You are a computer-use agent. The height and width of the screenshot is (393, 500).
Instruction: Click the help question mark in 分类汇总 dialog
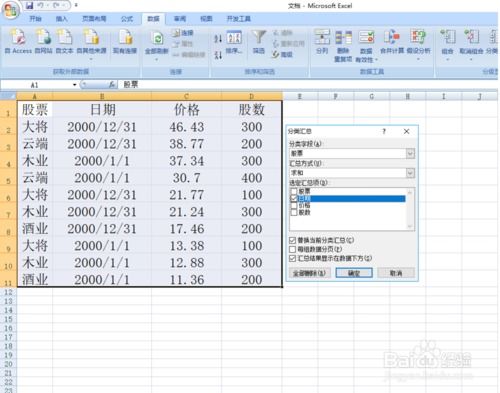tap(384, 131)
